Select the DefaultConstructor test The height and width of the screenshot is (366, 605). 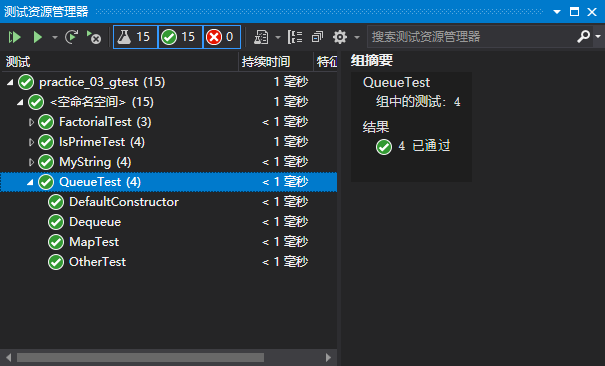pyautogui.click(x=169, y=202)
